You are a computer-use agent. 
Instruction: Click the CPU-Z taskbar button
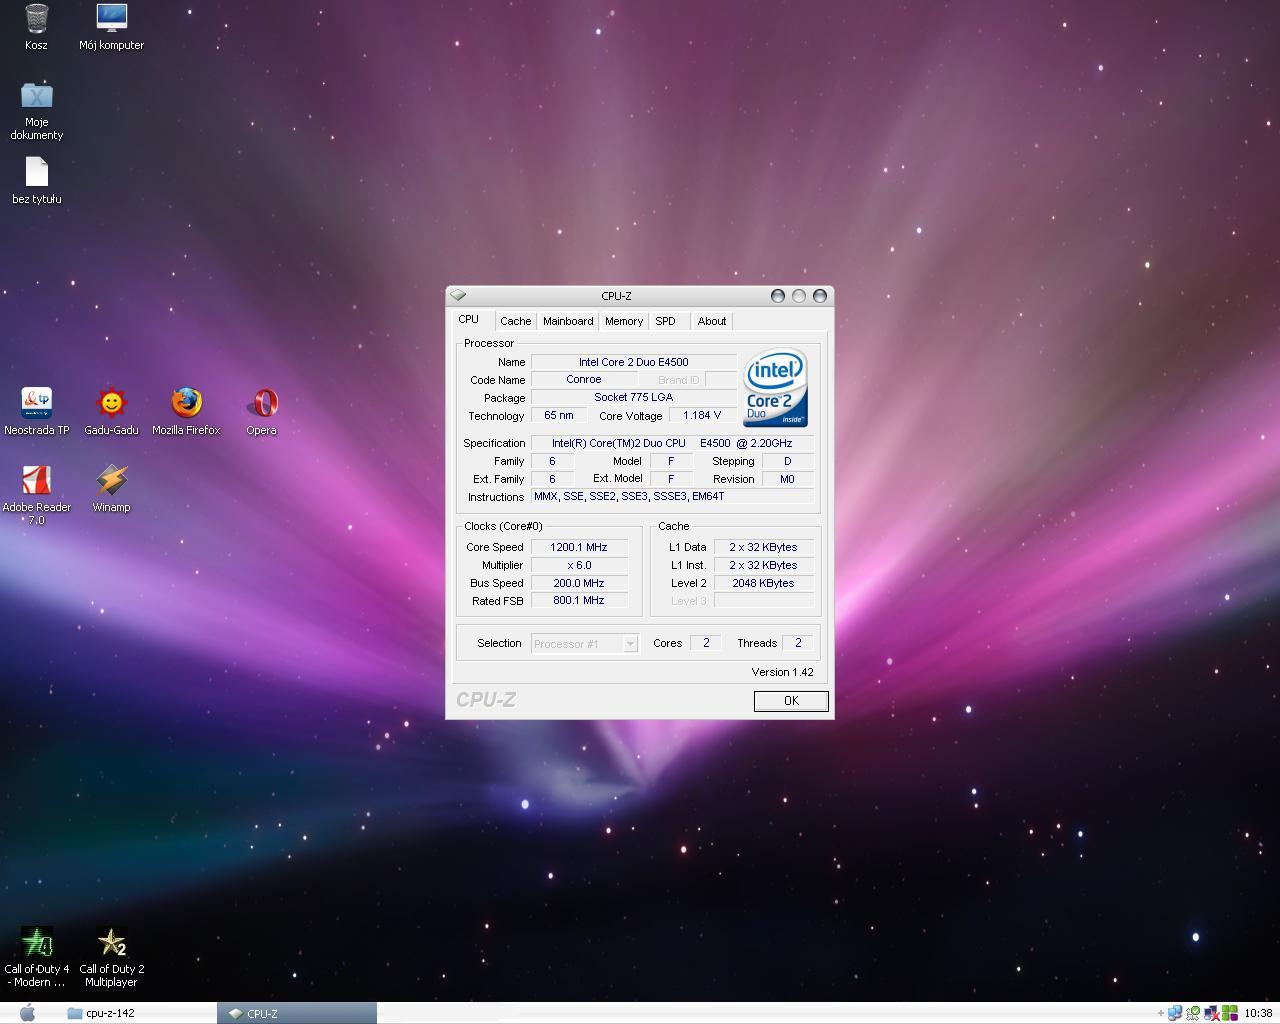[297, 1013]
